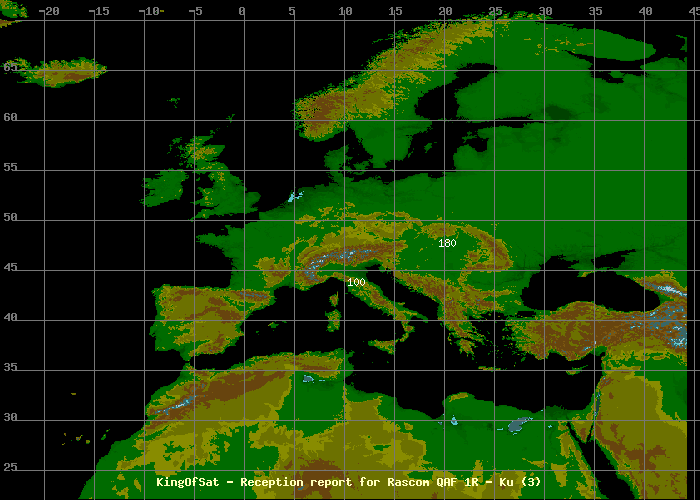Select the 40 longitude label at top
Viewport: 700px width, 500px height.
pyautogui.click(x=645, y=11)
